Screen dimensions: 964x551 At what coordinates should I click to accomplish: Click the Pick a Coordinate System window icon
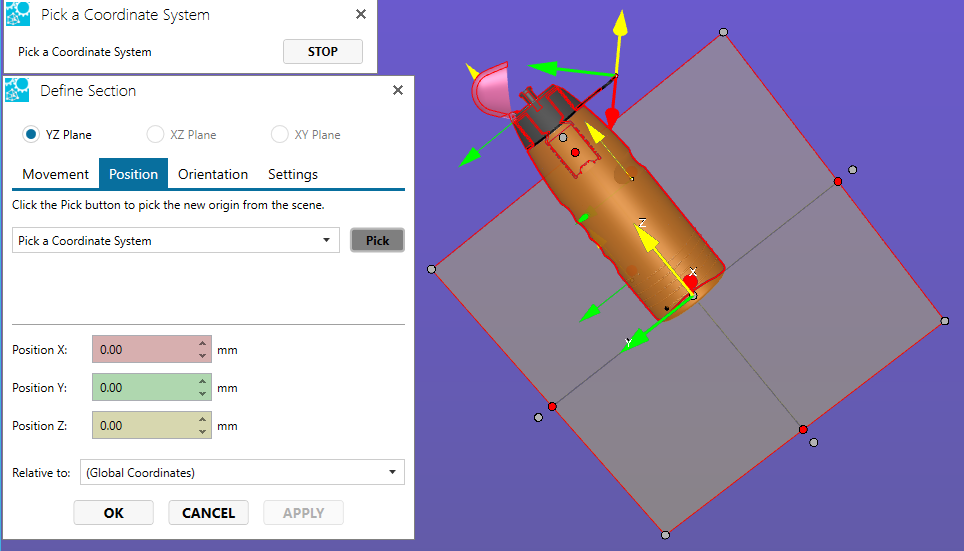[x=17, y=14]
